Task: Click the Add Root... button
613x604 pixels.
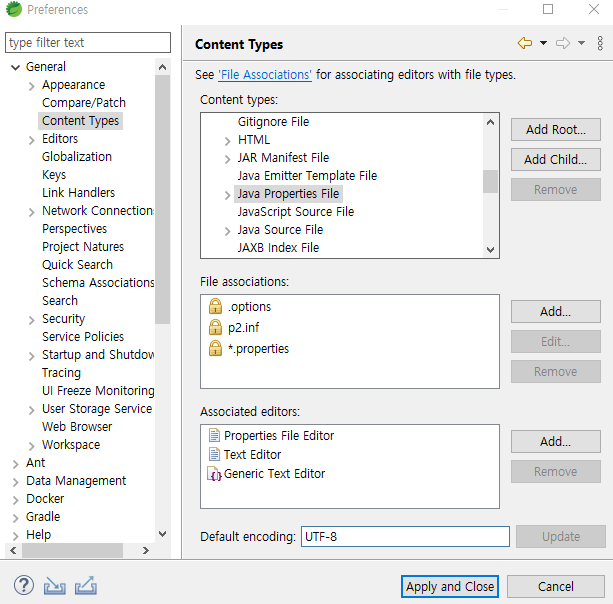Action: coord(556,129)
